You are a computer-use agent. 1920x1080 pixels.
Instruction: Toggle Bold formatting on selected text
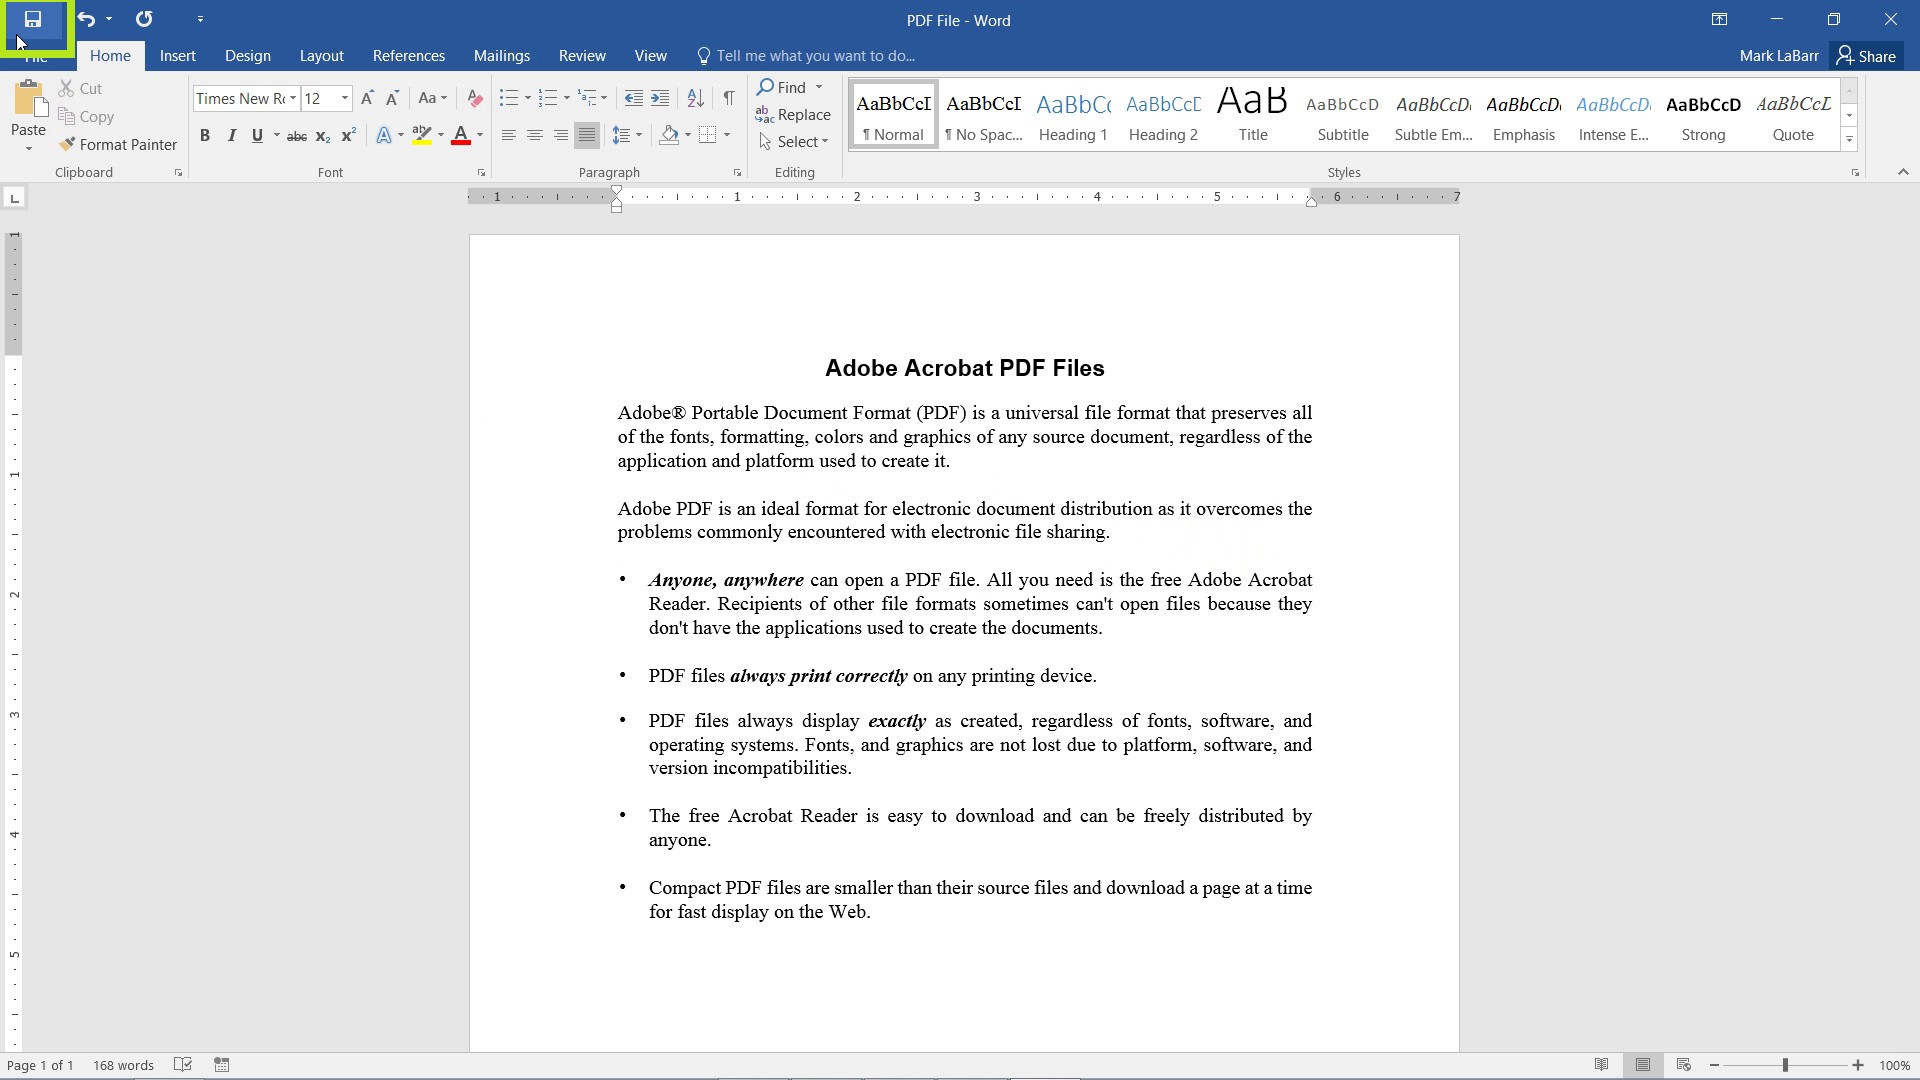(x=204, y=136)
